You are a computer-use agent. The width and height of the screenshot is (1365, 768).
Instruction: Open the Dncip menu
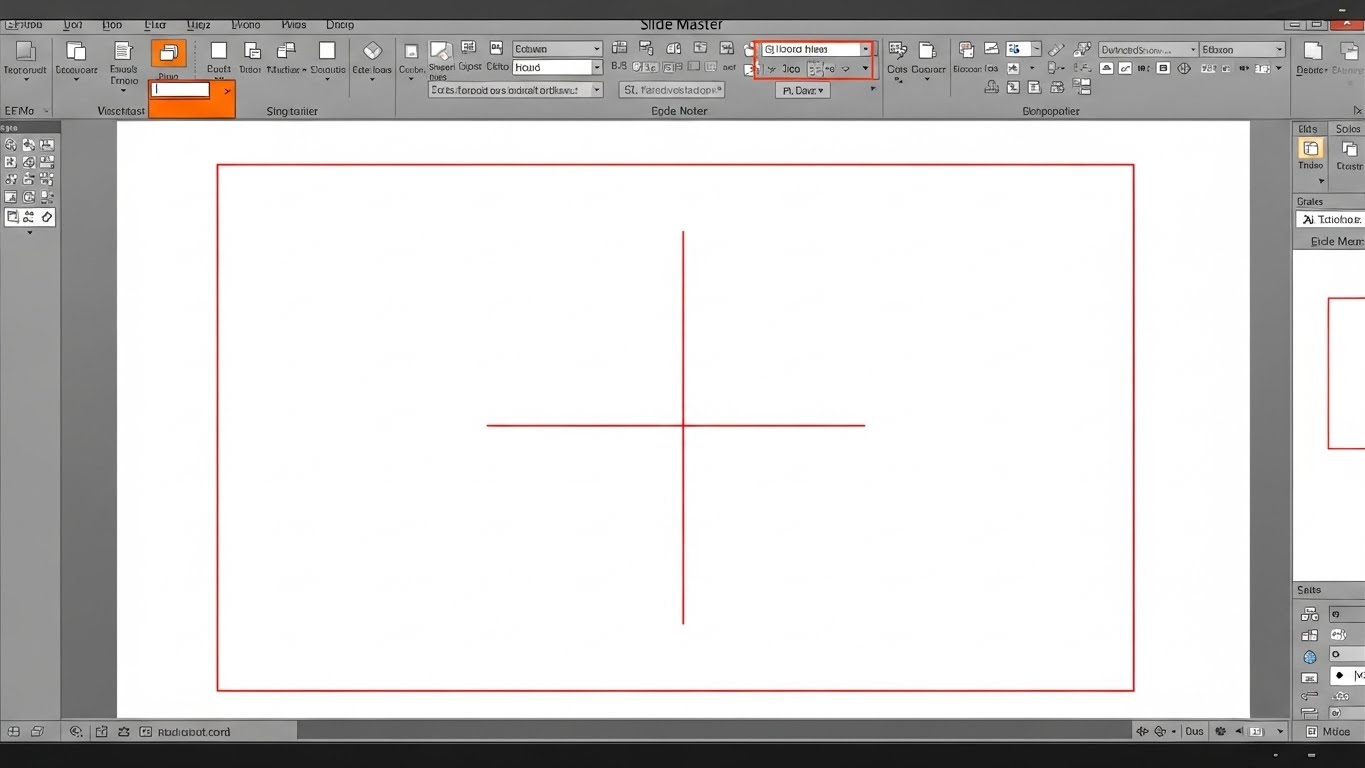pyautogui.click(x=340, y=25)
